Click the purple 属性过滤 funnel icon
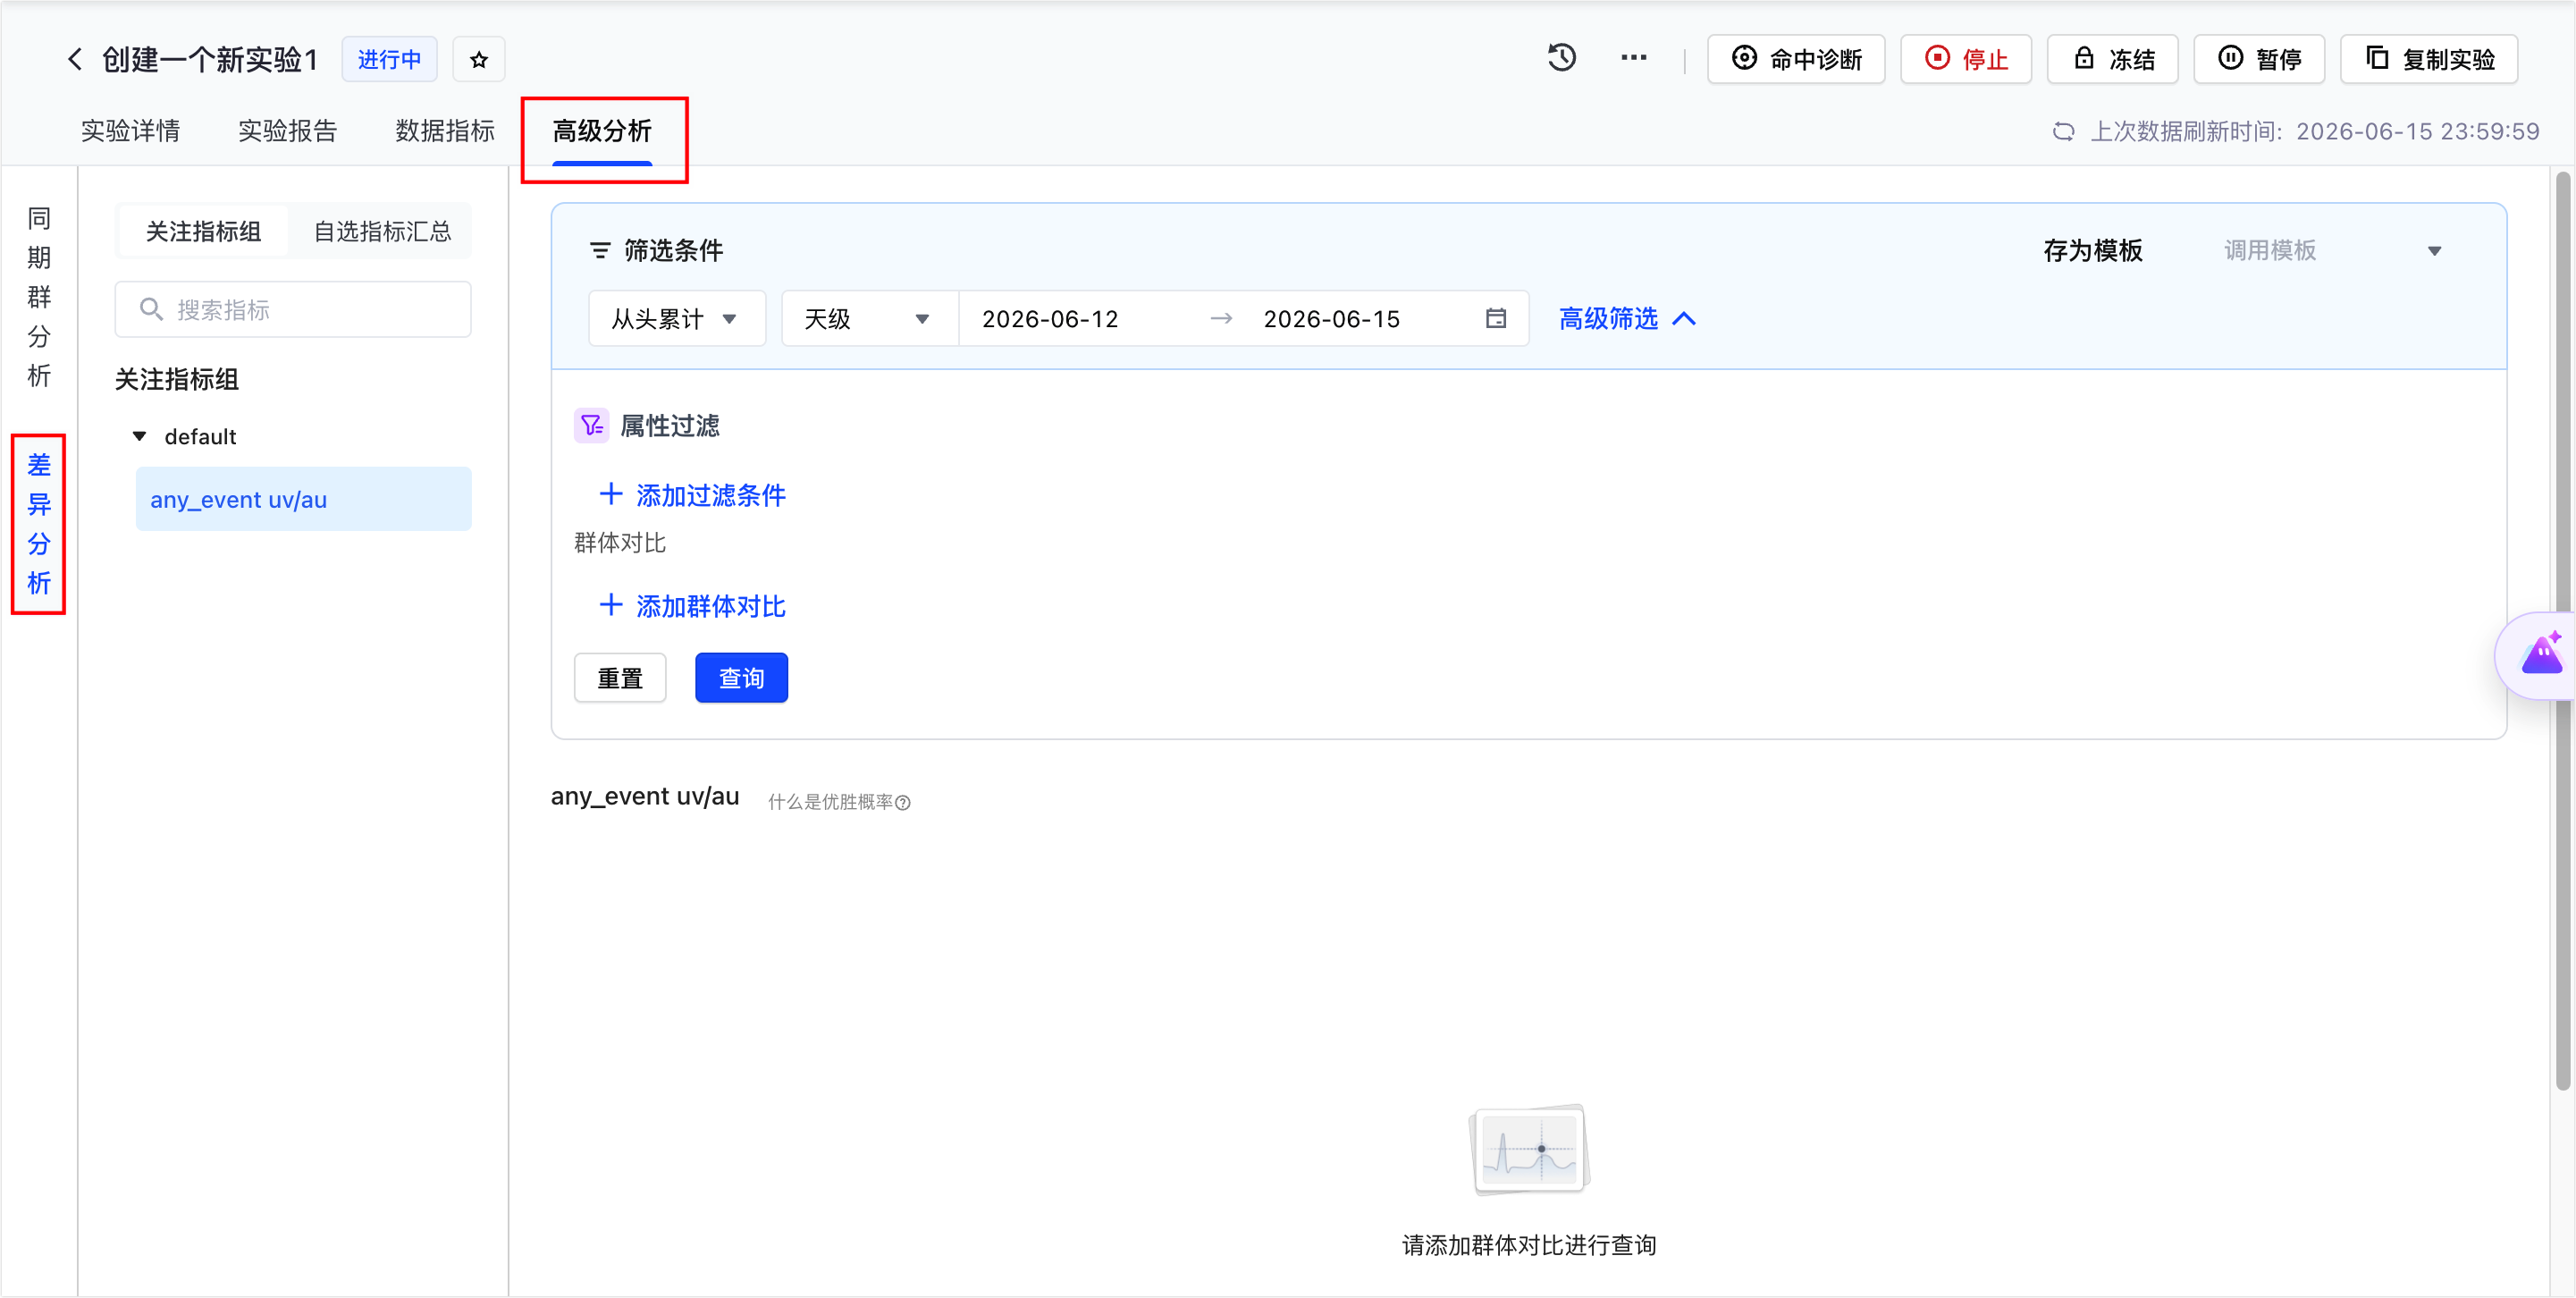 [591, 425]
